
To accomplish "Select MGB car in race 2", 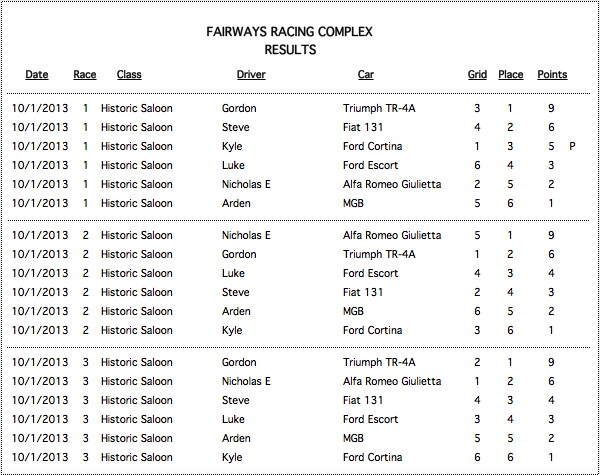I will 353,311.
